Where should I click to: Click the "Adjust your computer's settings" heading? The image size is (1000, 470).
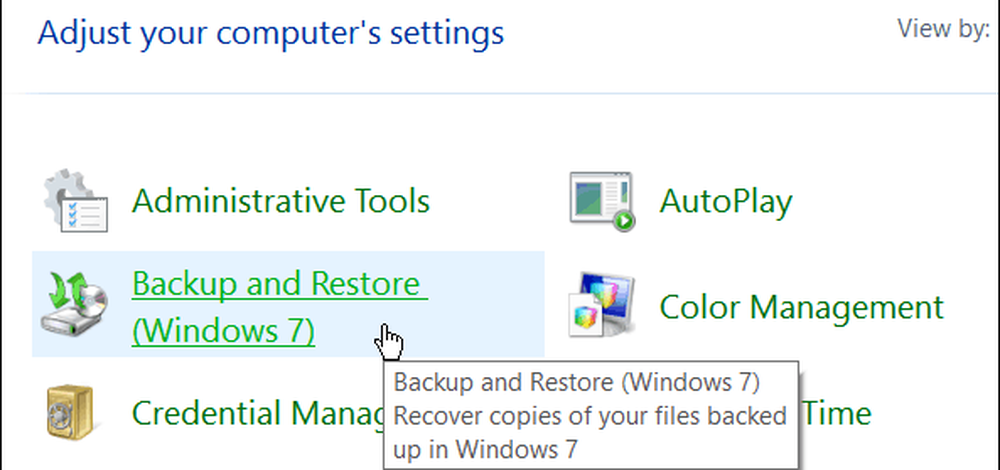[270, 34]
